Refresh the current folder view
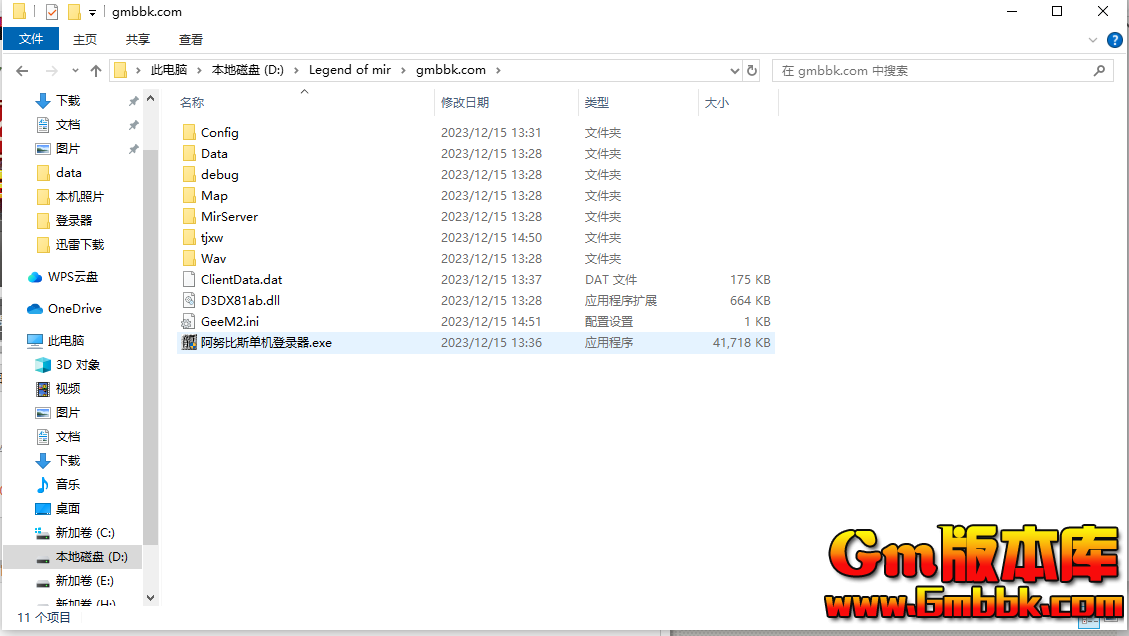Image resolution: width=1129 pixels, height=636 pixels. tap(752, 71)
